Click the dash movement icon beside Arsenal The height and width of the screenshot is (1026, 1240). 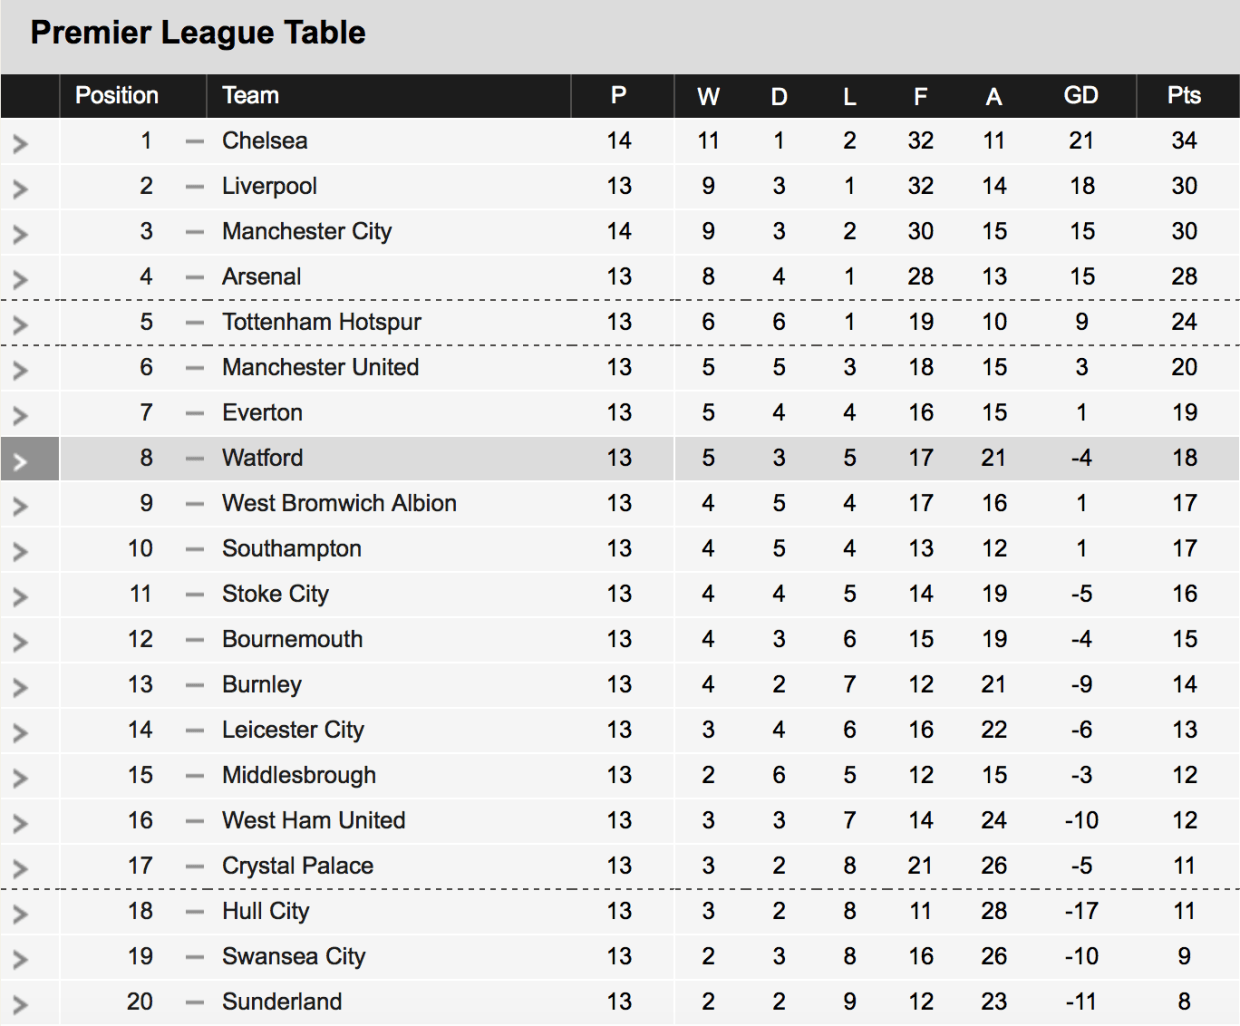point(195,278)
